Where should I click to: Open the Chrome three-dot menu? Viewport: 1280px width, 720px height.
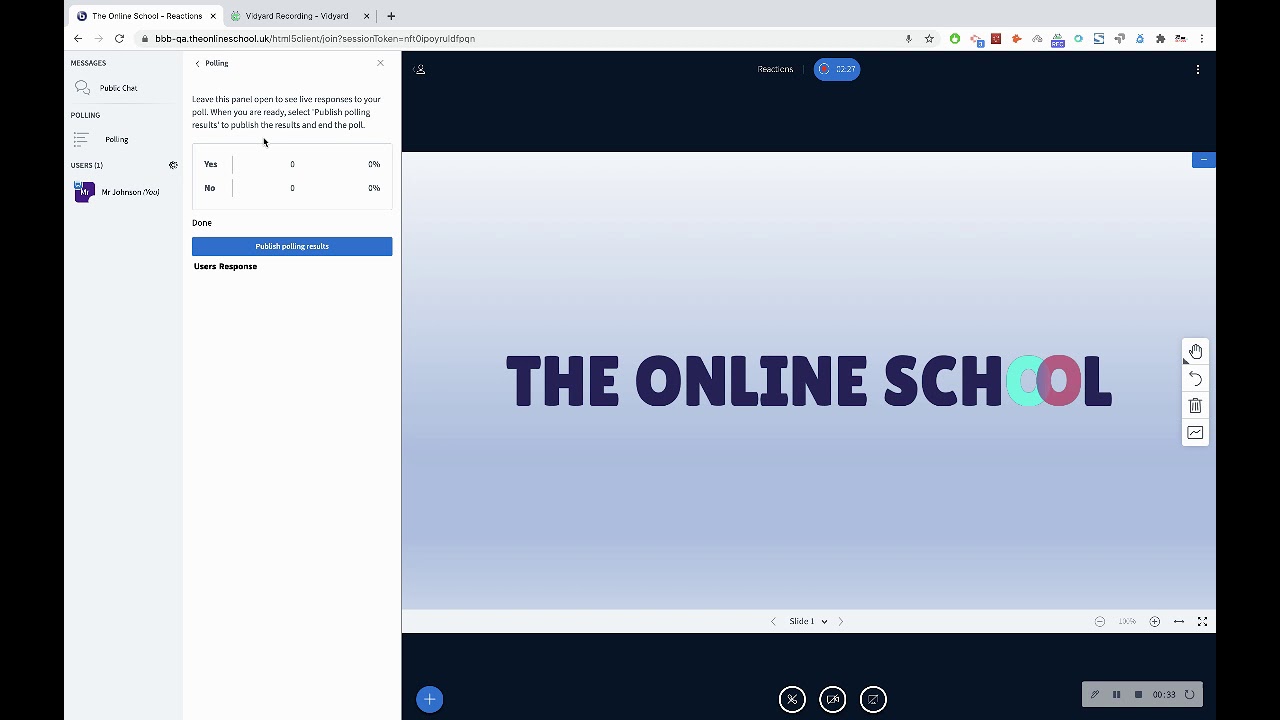[1201, 38]
